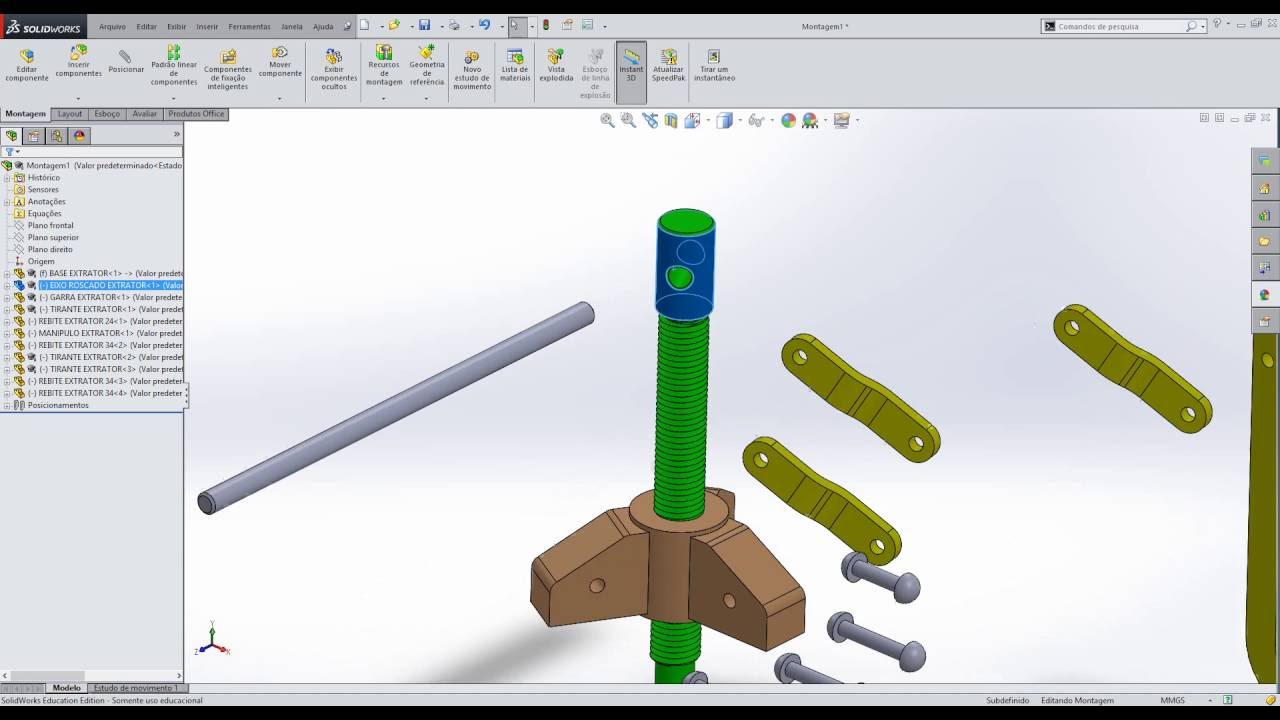Expand the panel tabs chevron
This screenshot has height=720, width=1280.
pos(177,134)
